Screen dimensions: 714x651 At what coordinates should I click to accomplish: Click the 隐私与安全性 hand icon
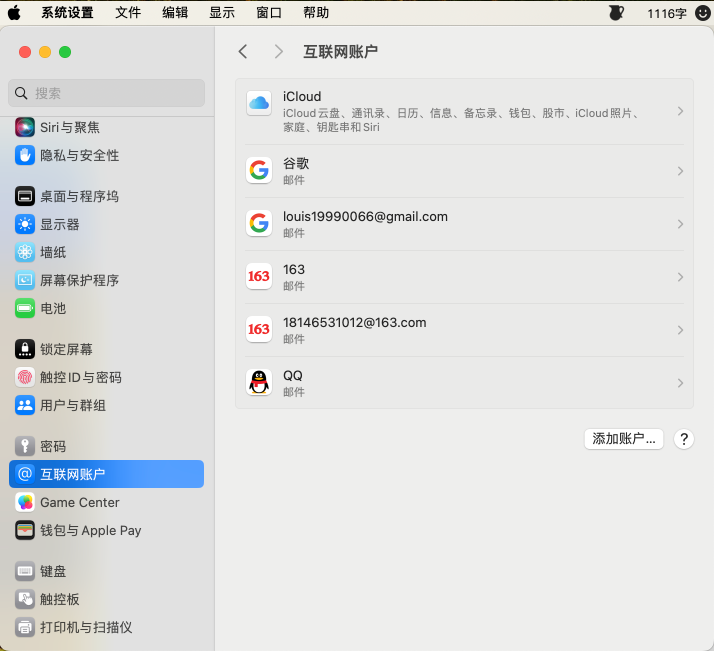coord(25,155)
